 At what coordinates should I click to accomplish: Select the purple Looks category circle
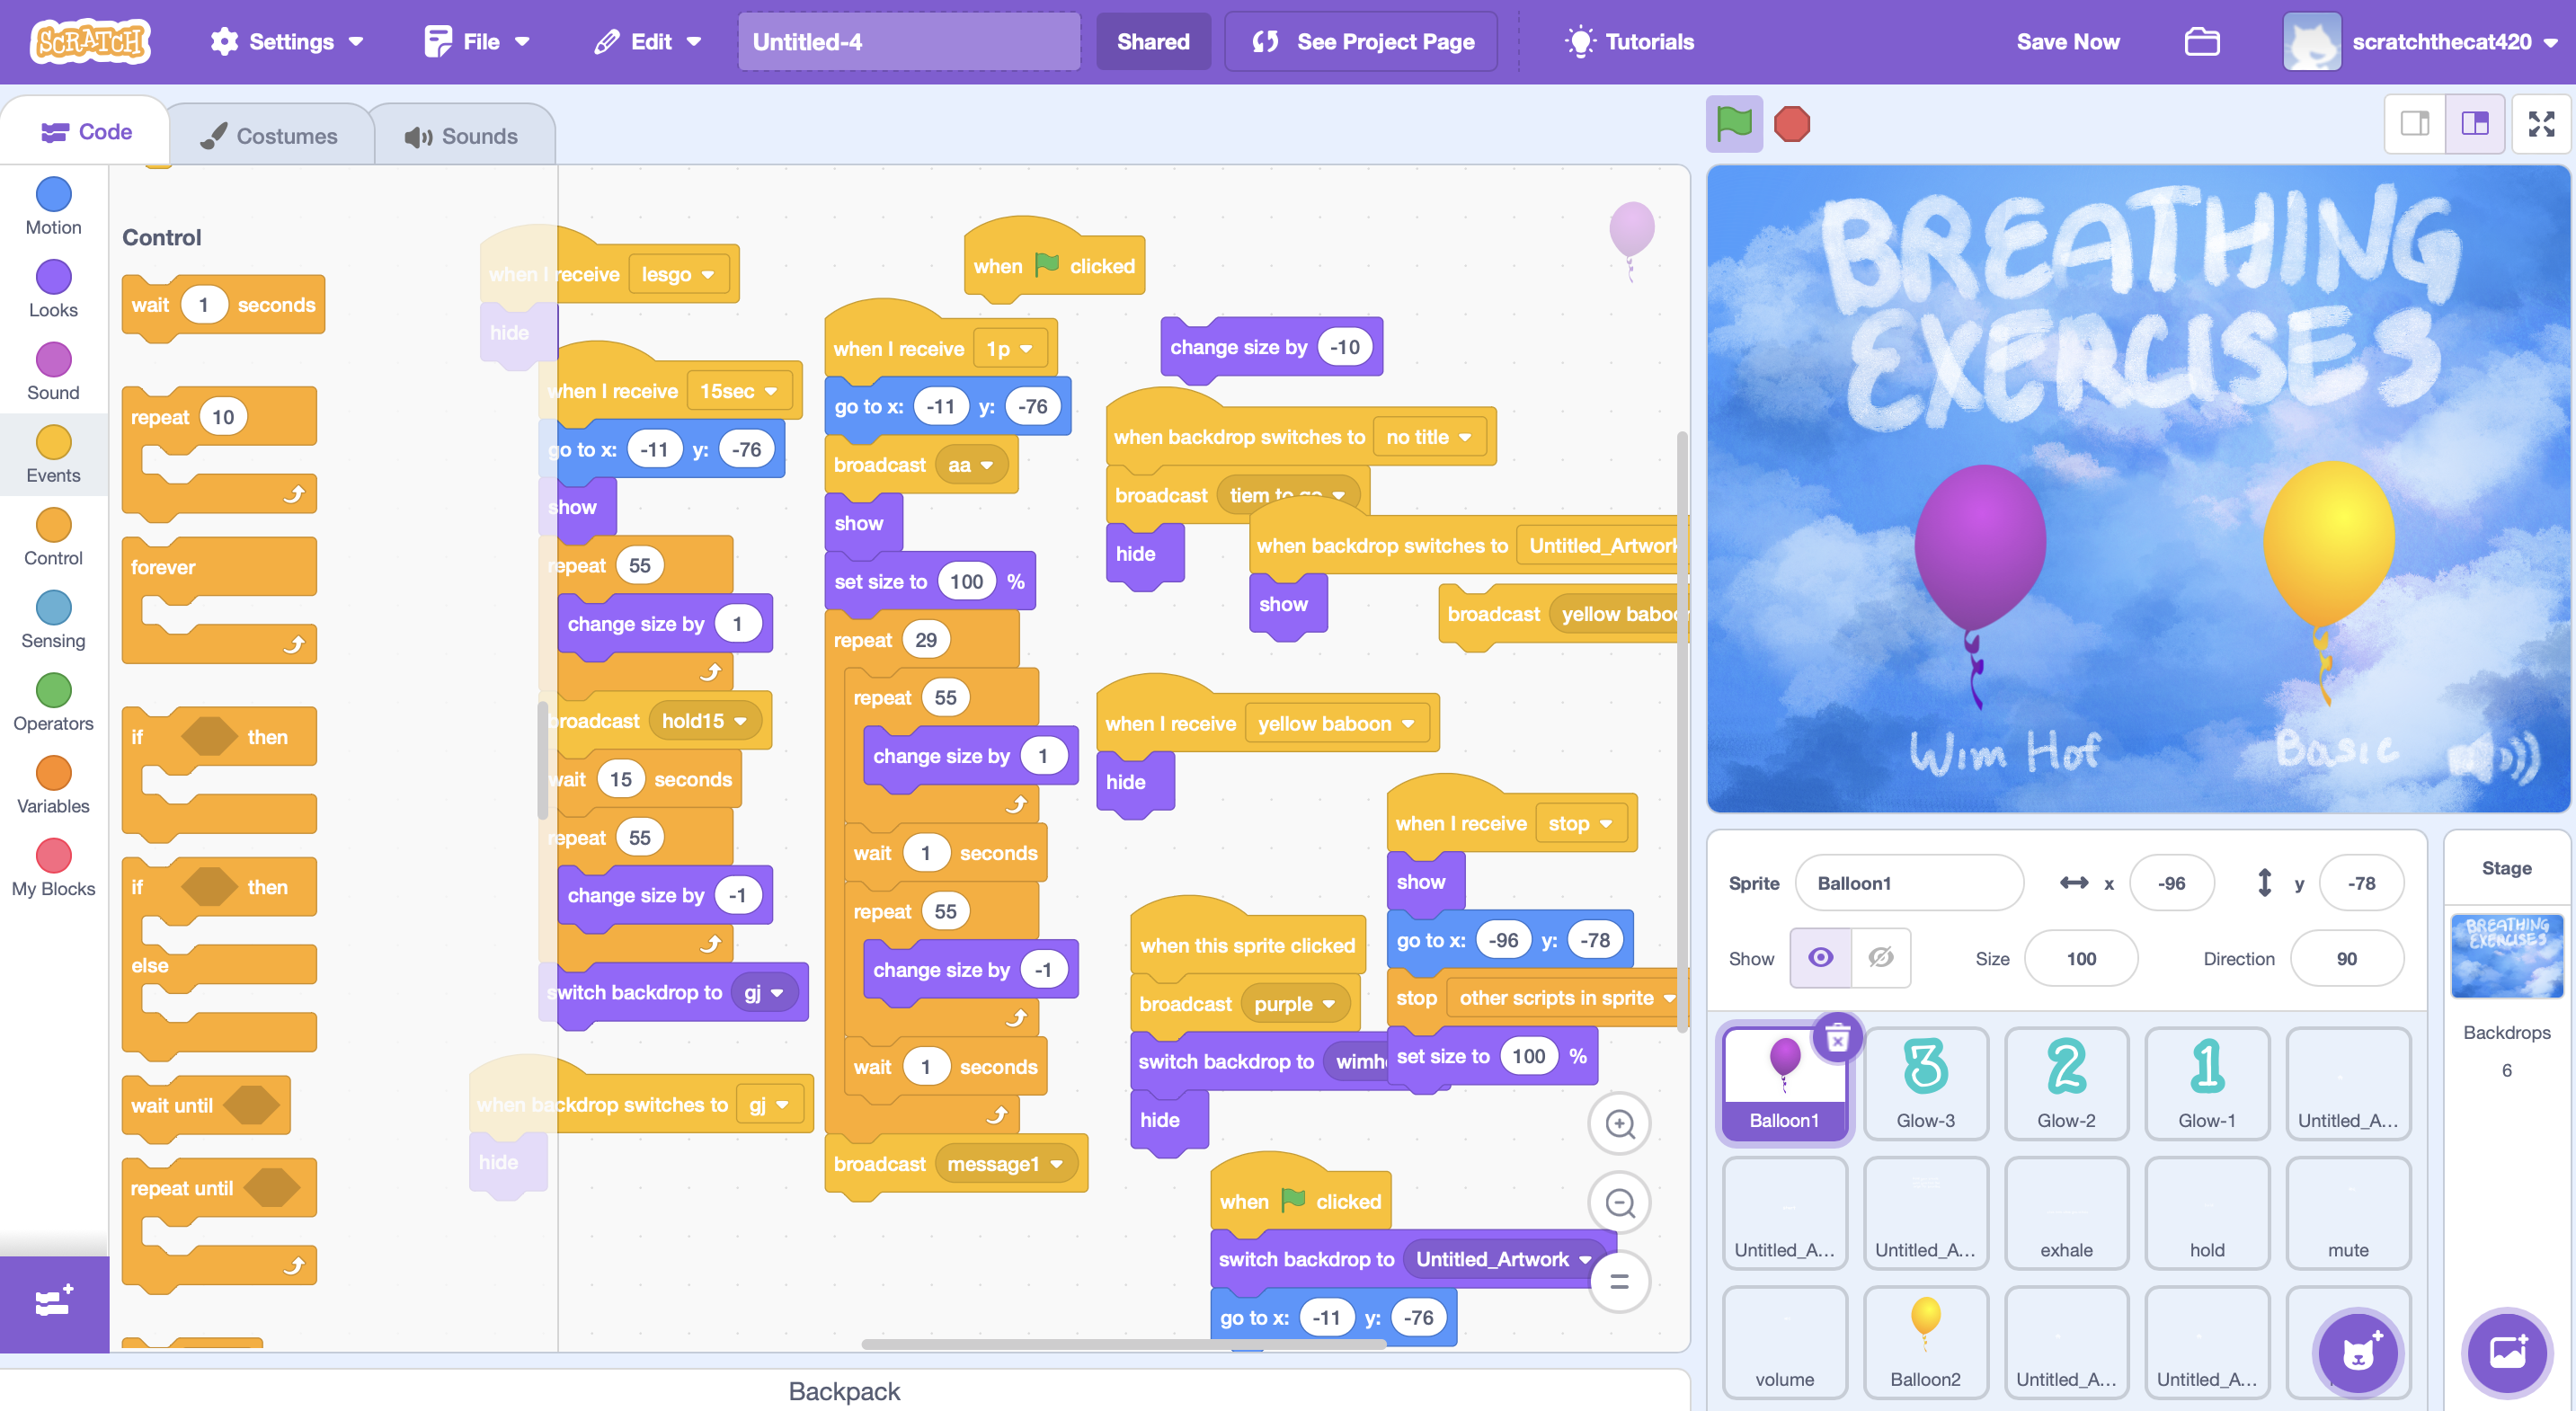point(53,277)
